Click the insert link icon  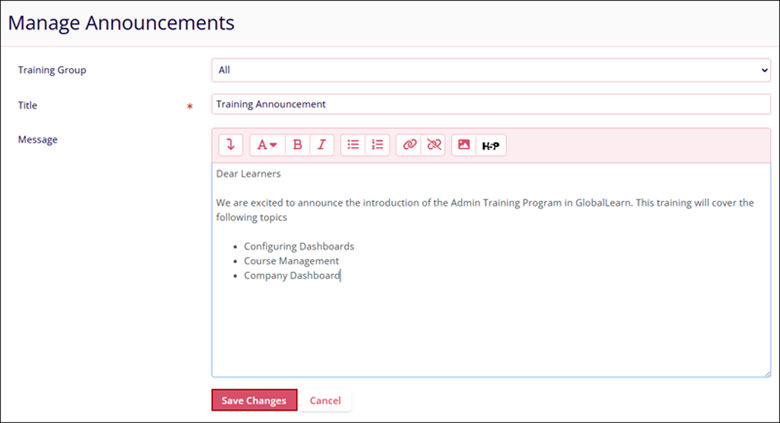point(408,145)
